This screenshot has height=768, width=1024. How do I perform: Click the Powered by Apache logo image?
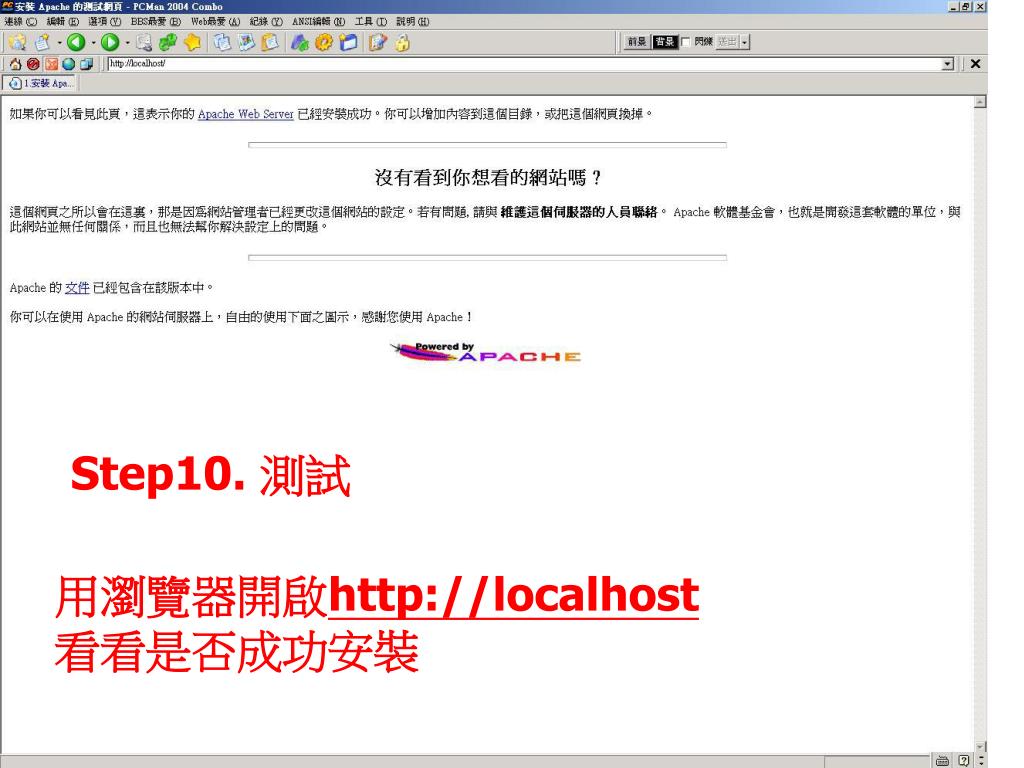(x=486, y=352)
